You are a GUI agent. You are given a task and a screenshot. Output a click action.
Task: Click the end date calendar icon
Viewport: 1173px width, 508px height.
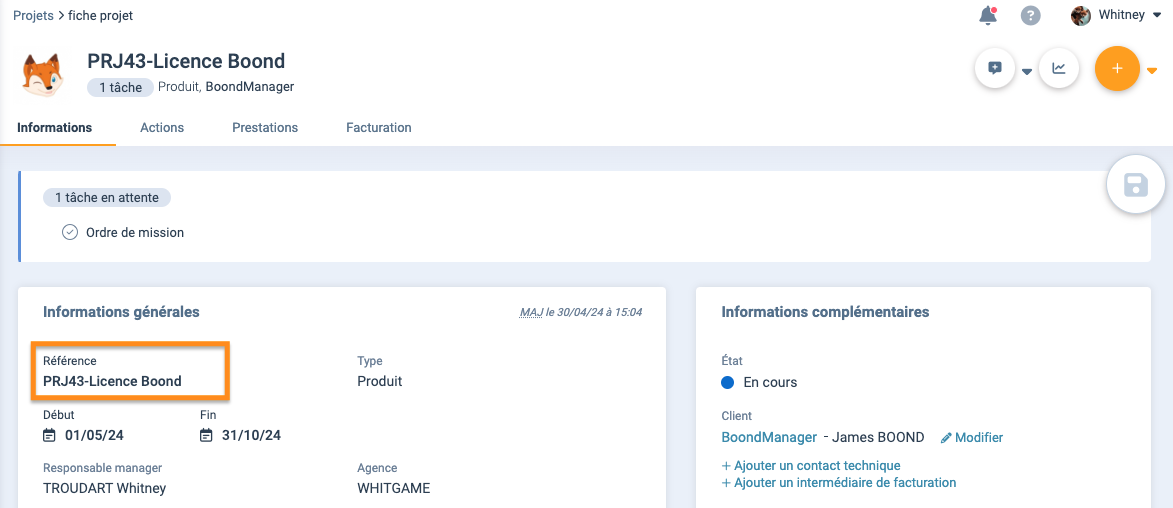tap(207, 435)
